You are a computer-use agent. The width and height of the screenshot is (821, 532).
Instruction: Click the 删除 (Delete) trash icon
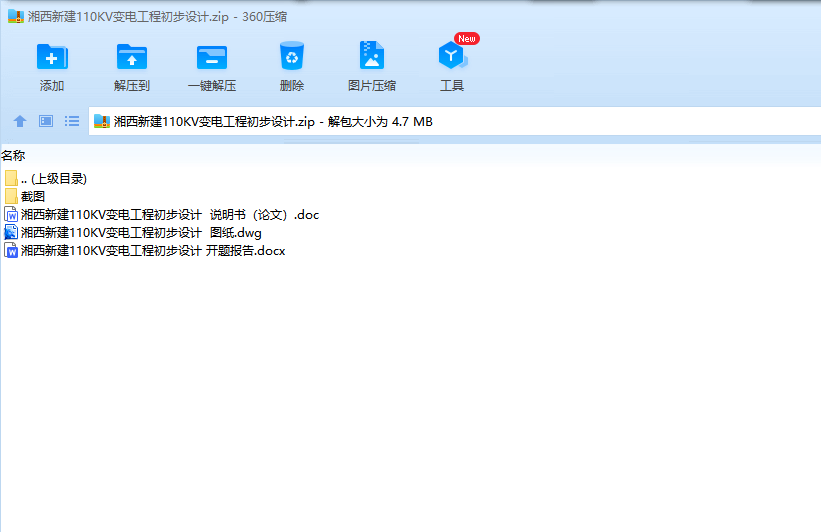292,56
